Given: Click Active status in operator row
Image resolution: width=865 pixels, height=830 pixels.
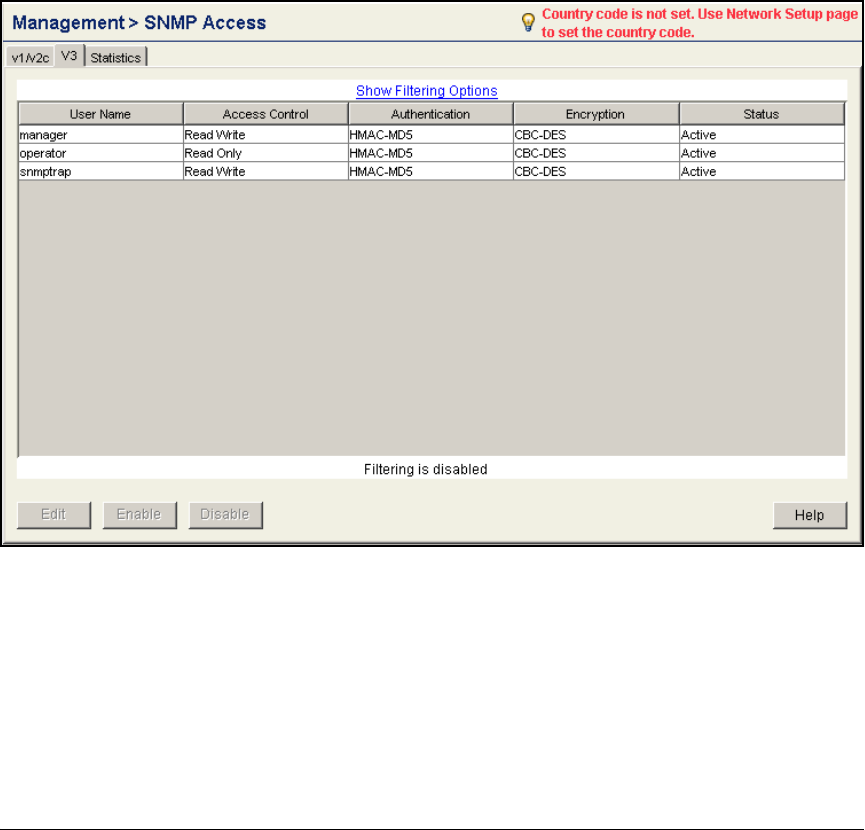Looking at the screenshot, I should coord(762,153).
